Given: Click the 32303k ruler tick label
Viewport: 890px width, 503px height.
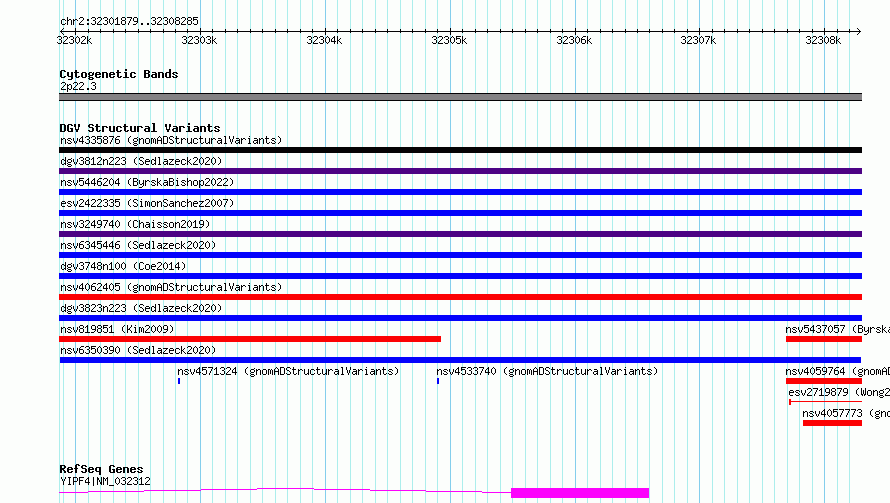Looking at the screenshot, I should 199,40.
